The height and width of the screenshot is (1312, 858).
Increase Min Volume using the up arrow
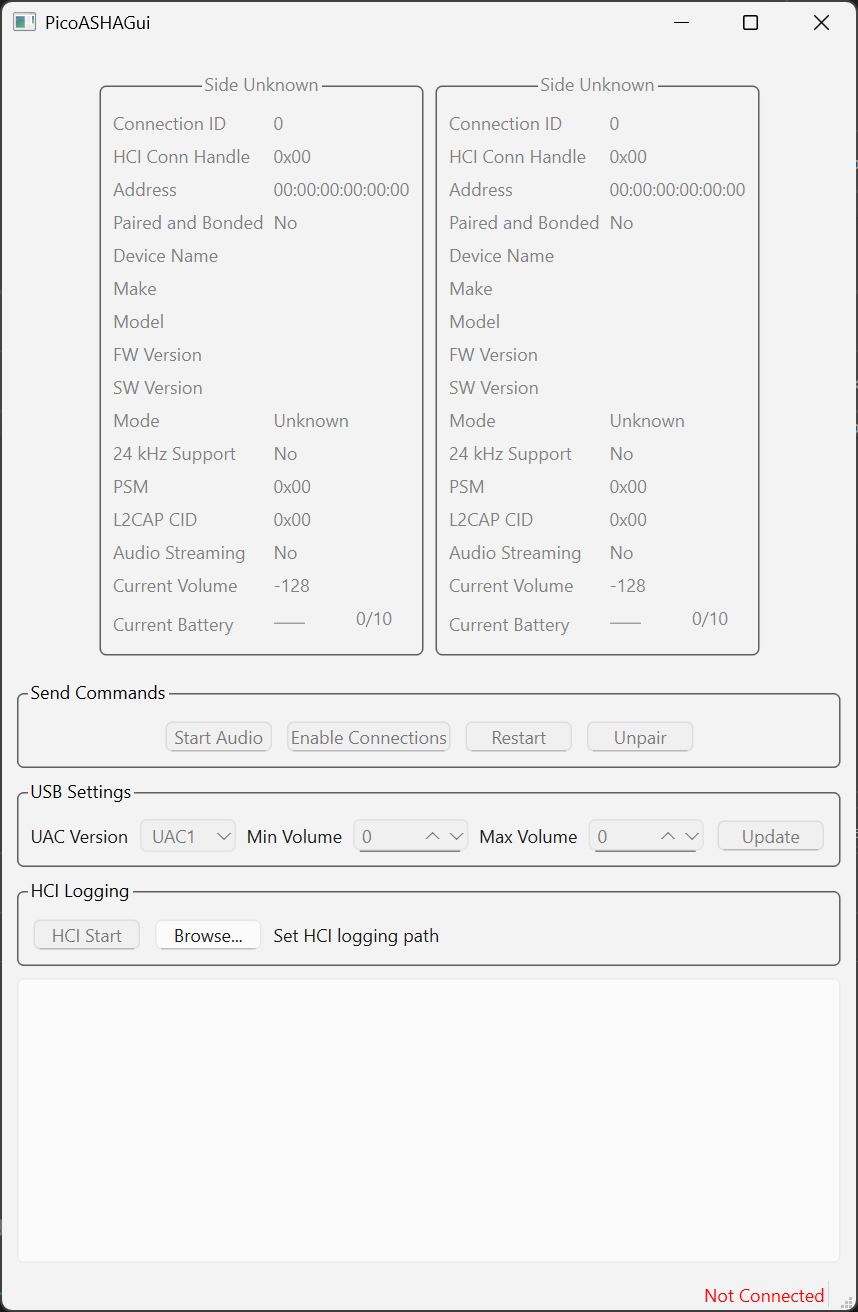[x=432, y=835]
